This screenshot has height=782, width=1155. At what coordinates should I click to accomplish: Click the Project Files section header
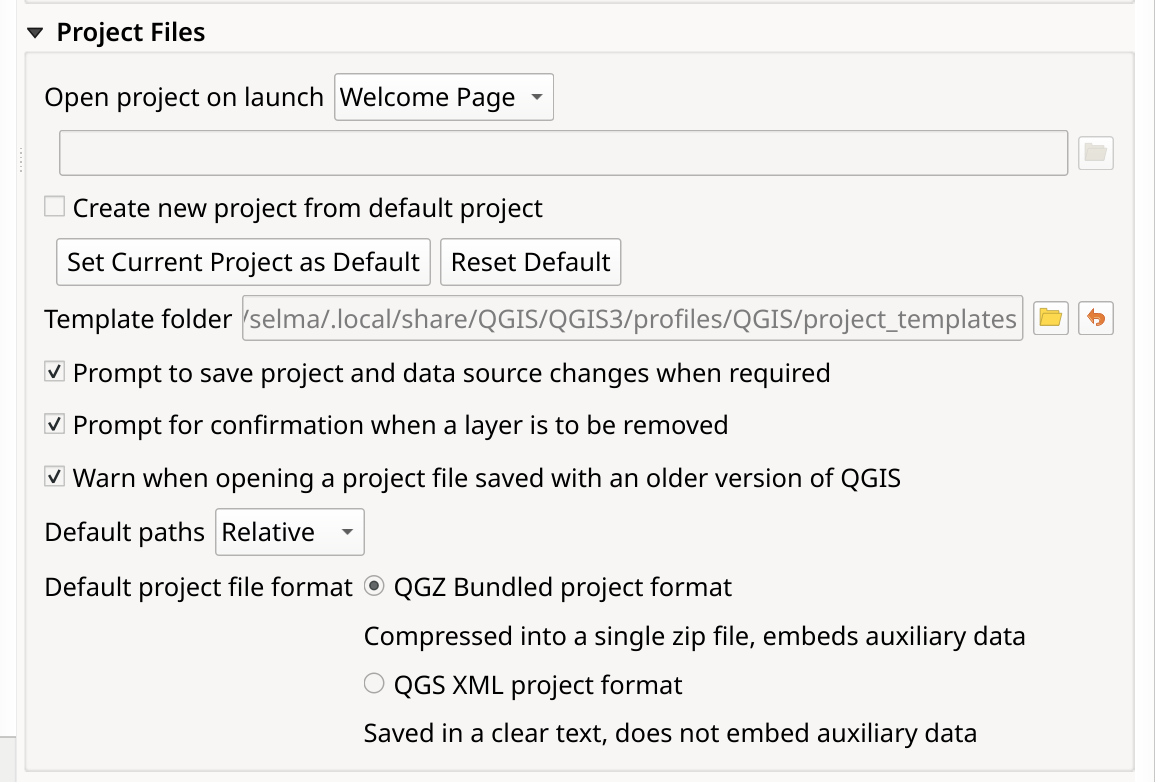pos(131,31)
